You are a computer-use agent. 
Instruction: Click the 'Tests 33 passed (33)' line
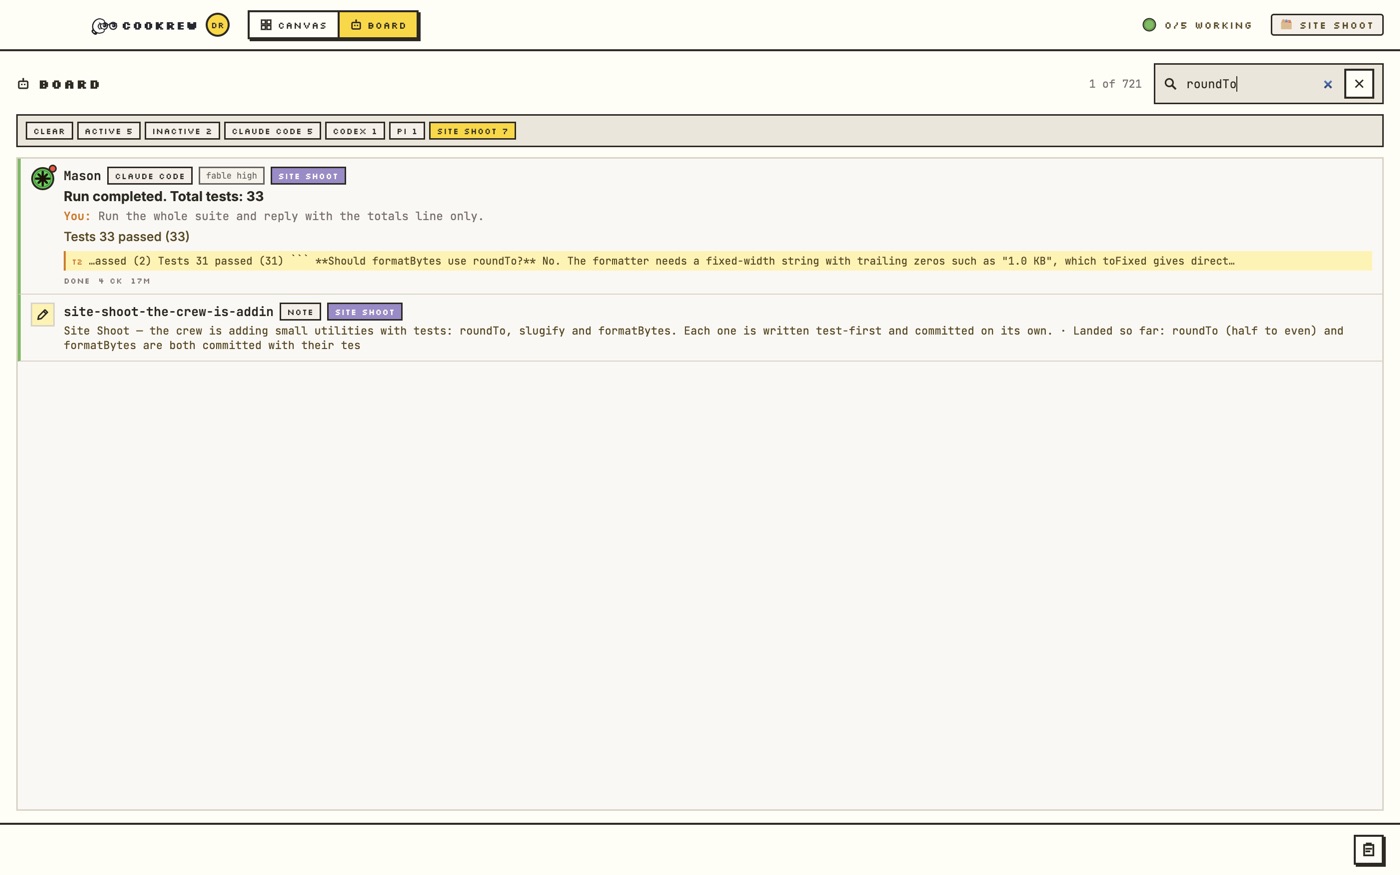[126, 237]
